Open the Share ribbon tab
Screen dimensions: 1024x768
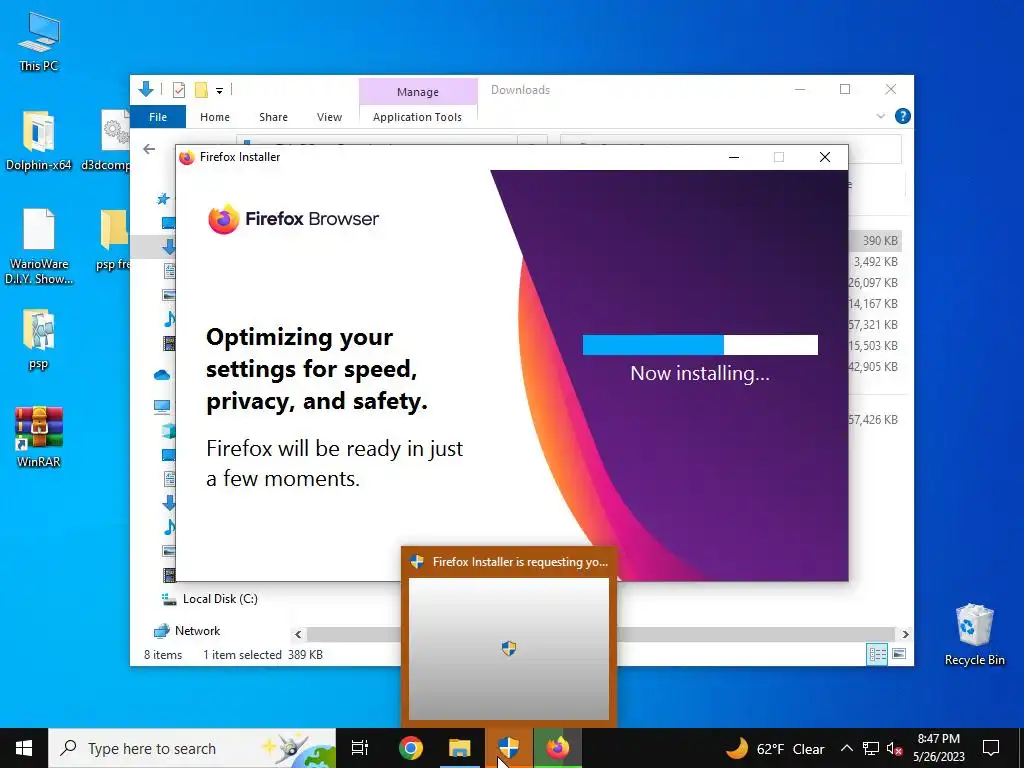click(273, 117)
